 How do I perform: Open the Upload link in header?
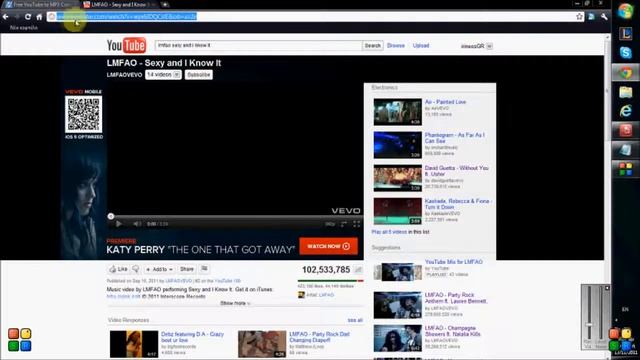[421, 46]
